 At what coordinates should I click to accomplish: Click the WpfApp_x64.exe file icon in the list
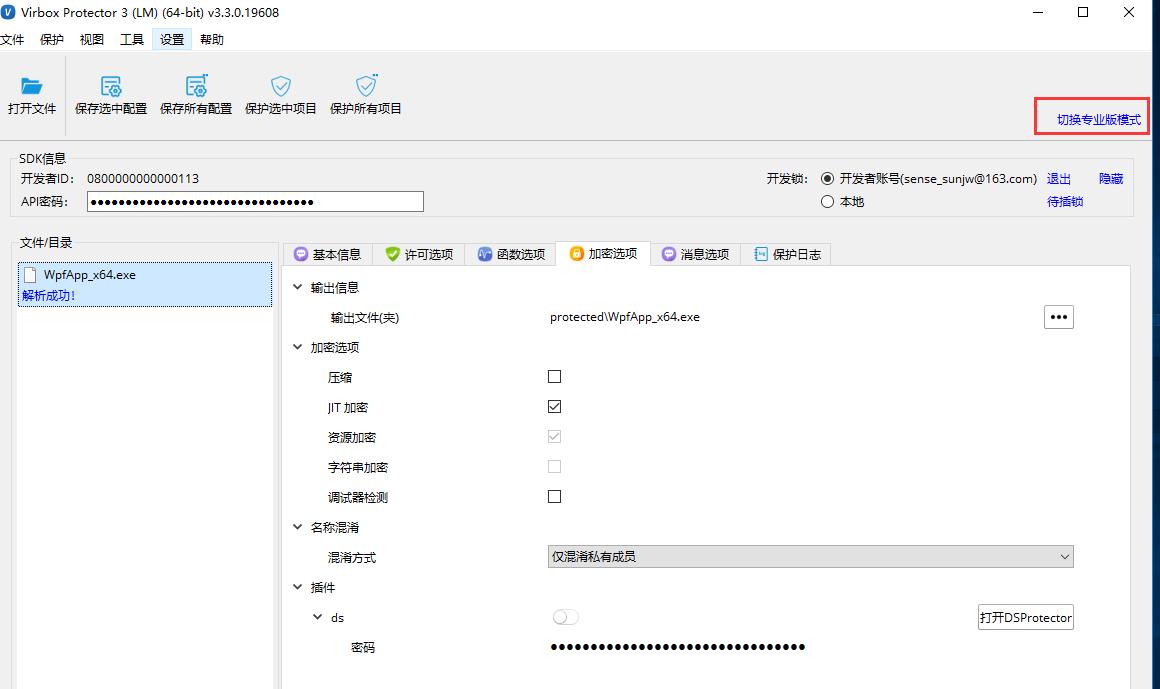(x=30, y=275)
